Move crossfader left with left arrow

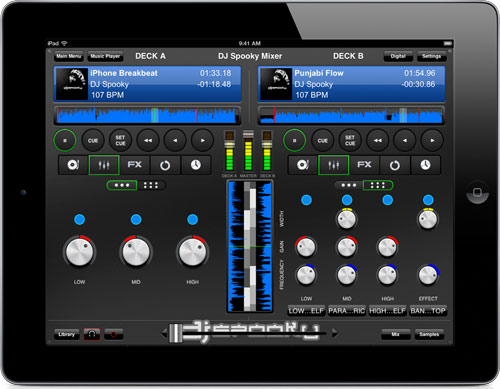pos(163,333)
